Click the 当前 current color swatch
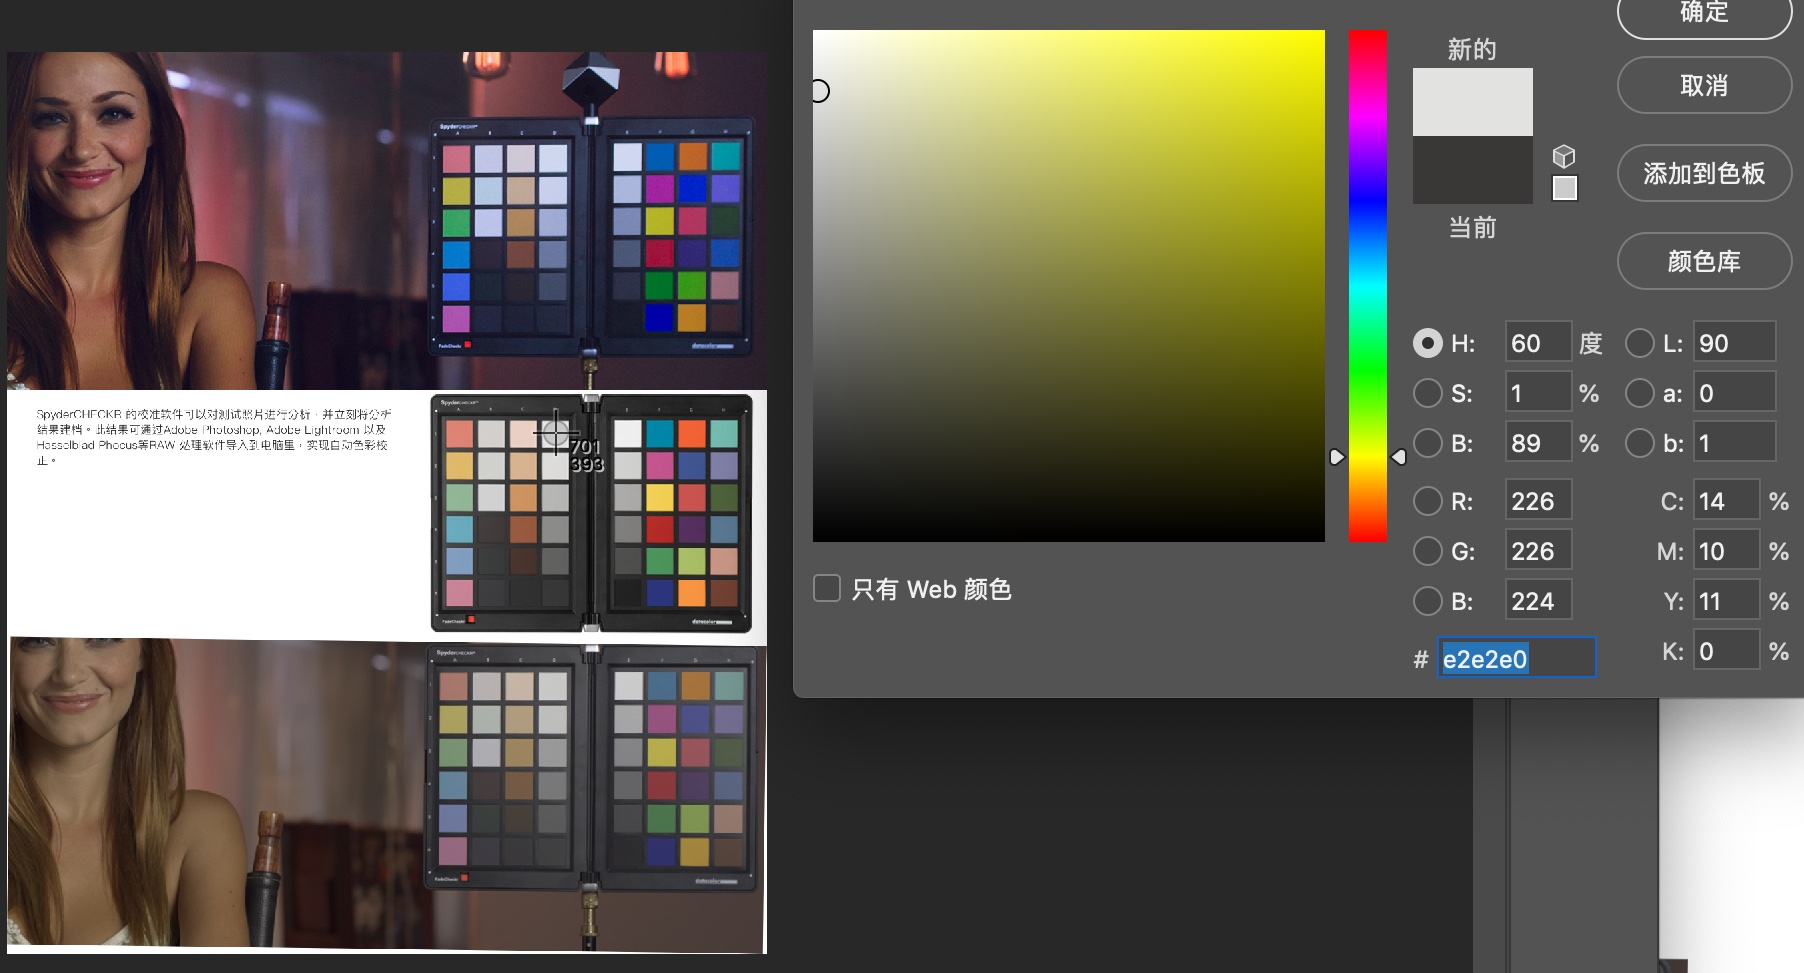The height and width of the screenshot is (973, 1804). coord(1472,170)
